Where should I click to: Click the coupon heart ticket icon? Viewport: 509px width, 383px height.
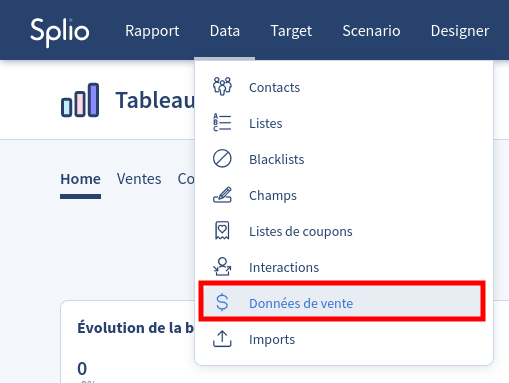coord(222,231)
